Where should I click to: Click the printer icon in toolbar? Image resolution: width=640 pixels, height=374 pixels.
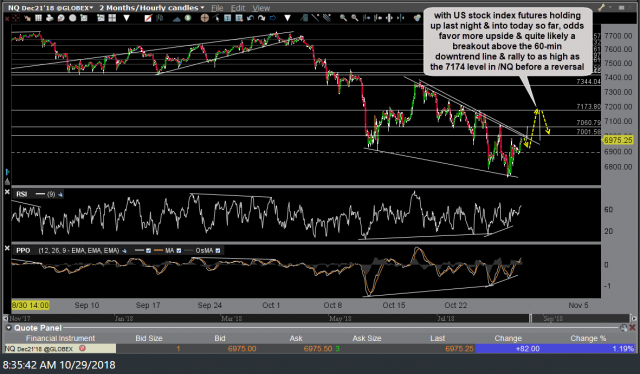tap(49, 18)
